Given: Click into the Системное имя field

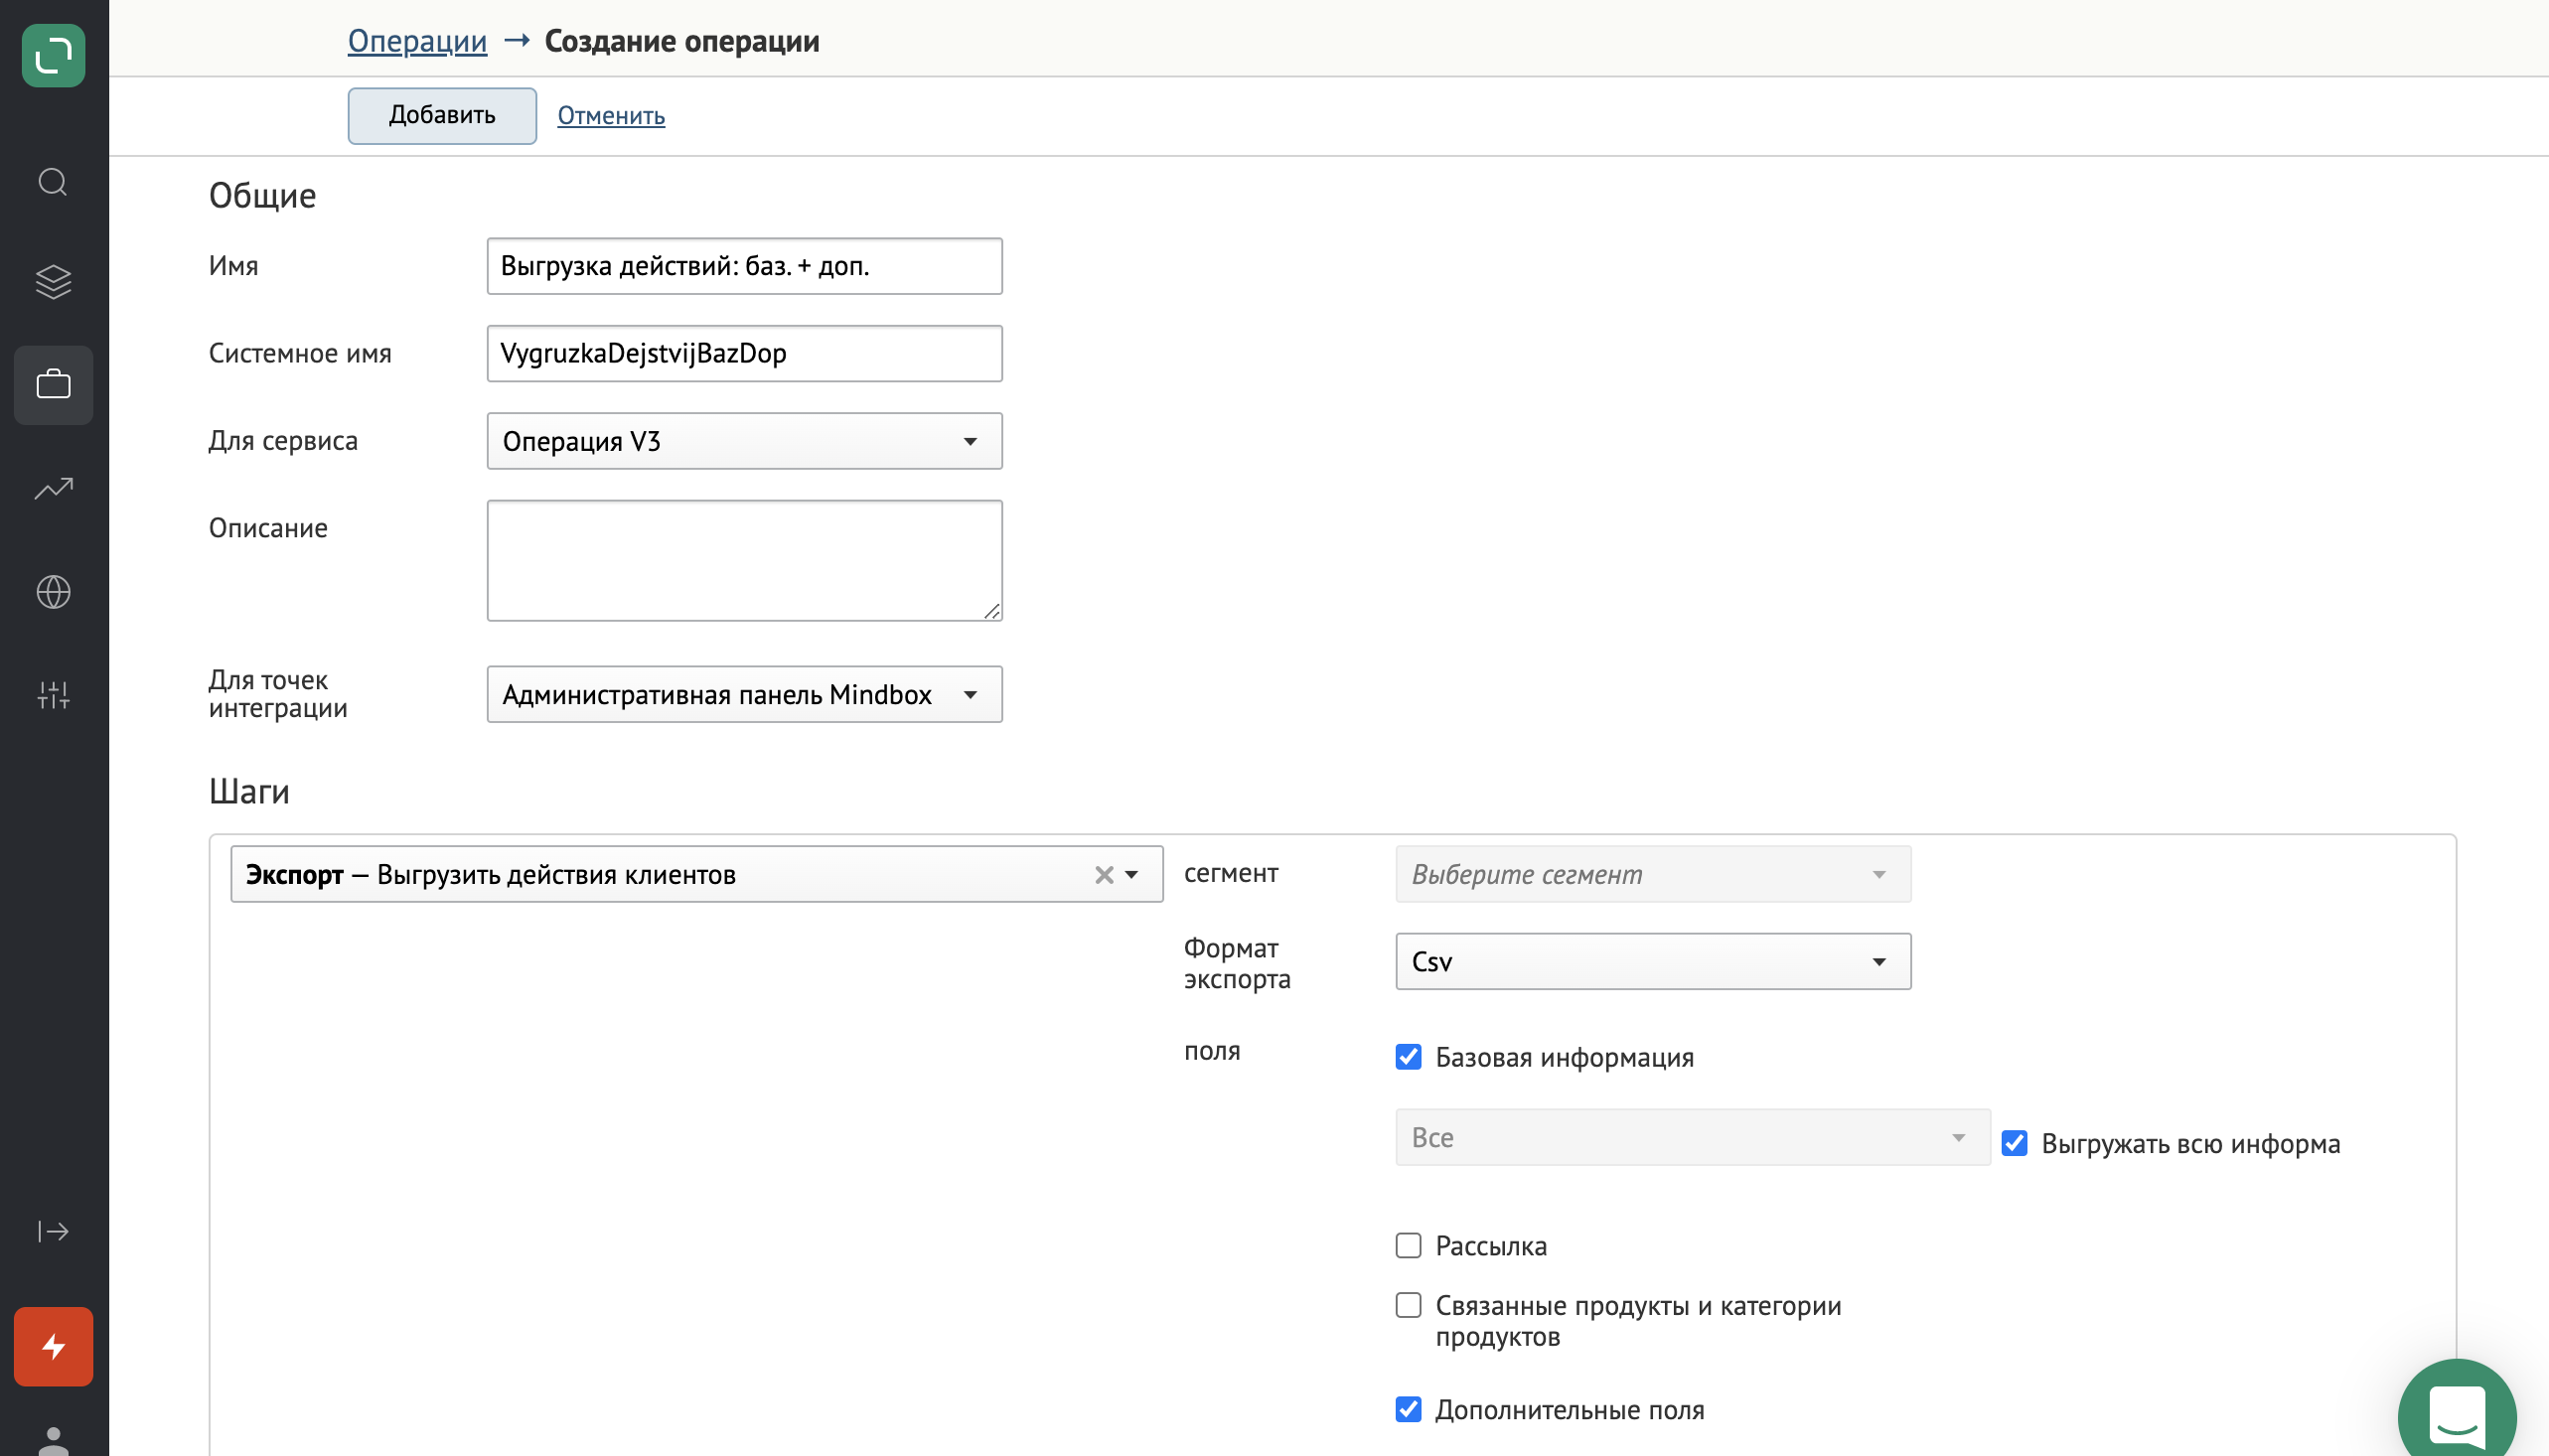Looking at the screenshot, I should coord(744,353).
